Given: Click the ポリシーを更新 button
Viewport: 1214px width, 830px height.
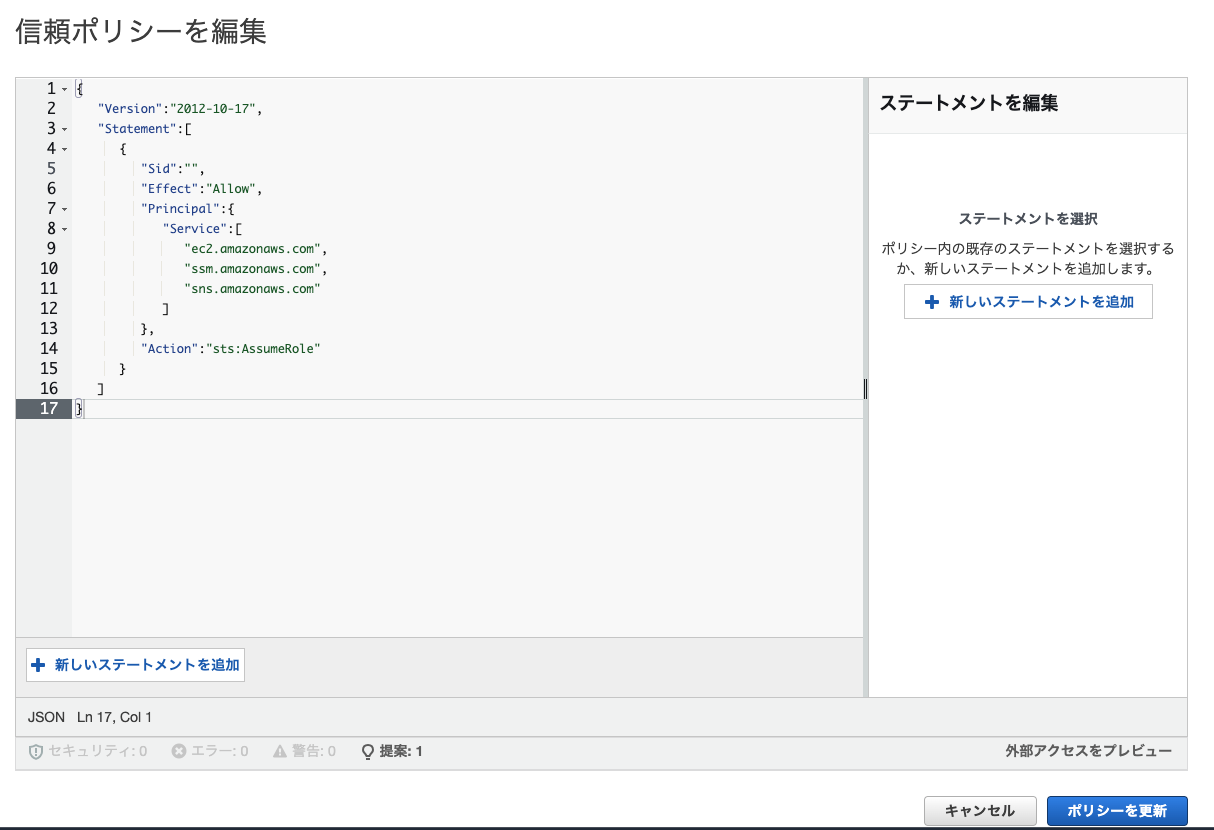Looking at the screenshot, I should click(1117, 811).
